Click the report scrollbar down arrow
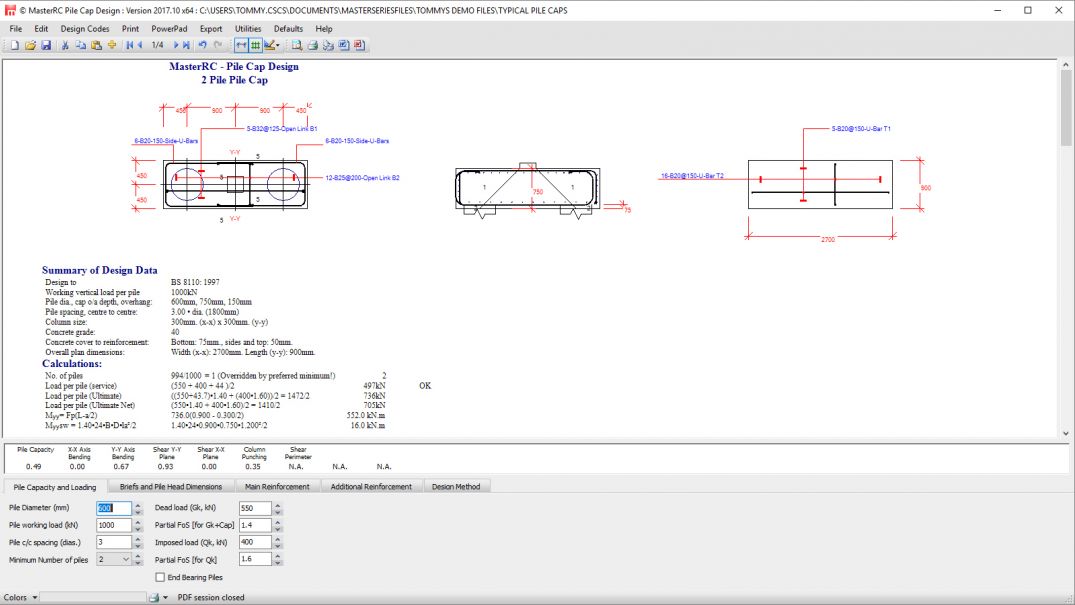Image resolution: width=1075 pixels, height=605 pixels. [x=1065, y=433]
